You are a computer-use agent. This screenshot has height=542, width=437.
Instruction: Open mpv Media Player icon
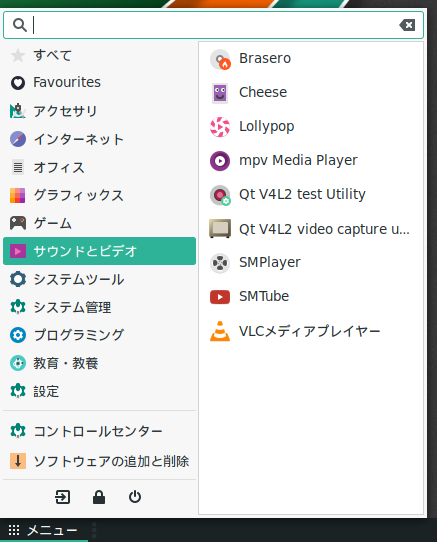pyautogui.click(x=220, y=161)
